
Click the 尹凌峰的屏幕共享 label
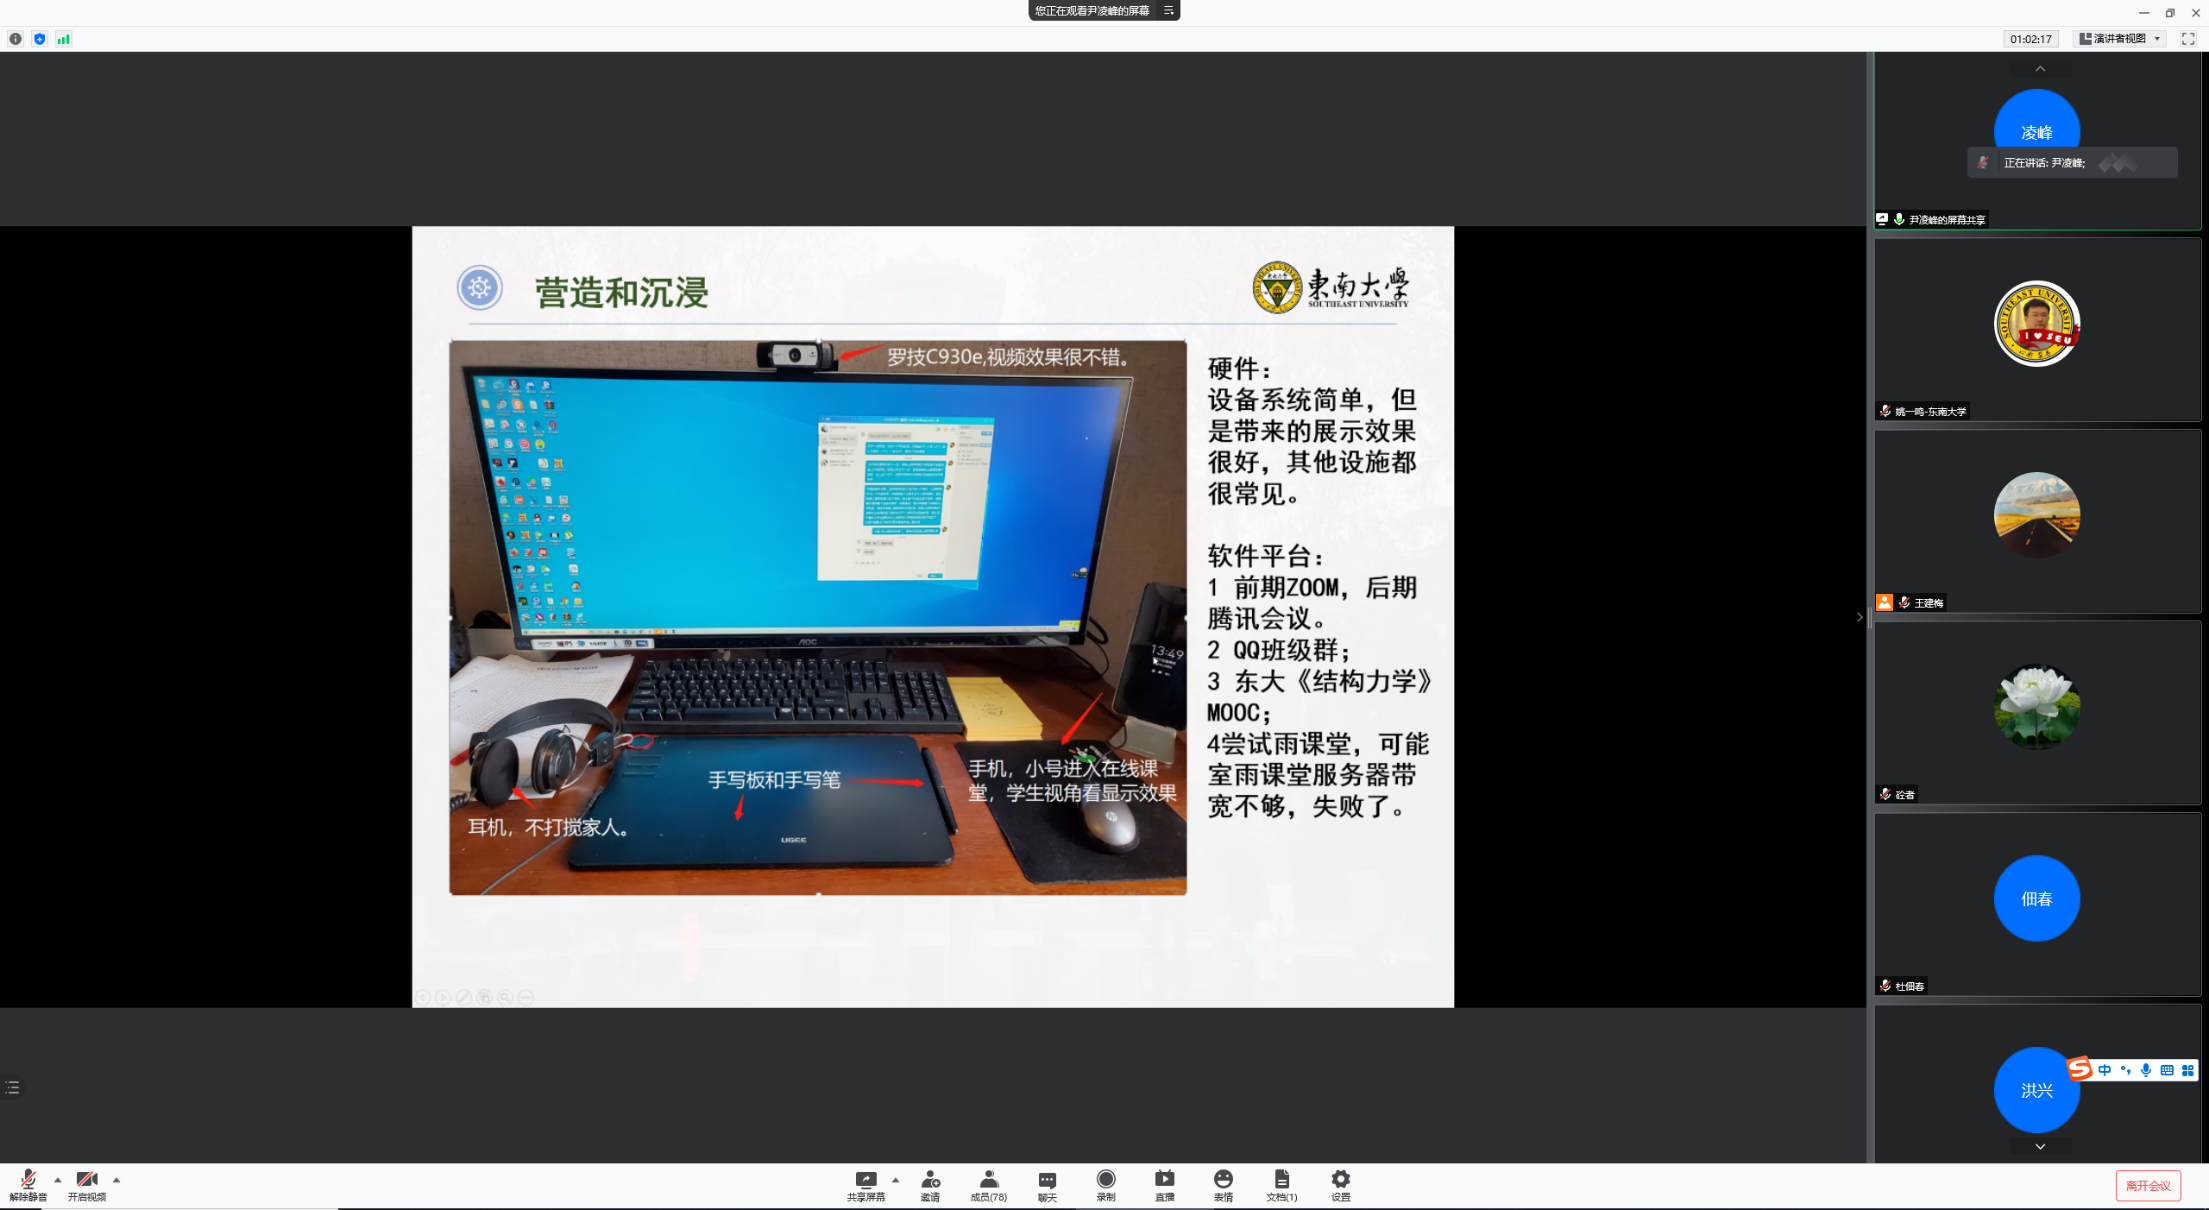tap(1947, 220)
